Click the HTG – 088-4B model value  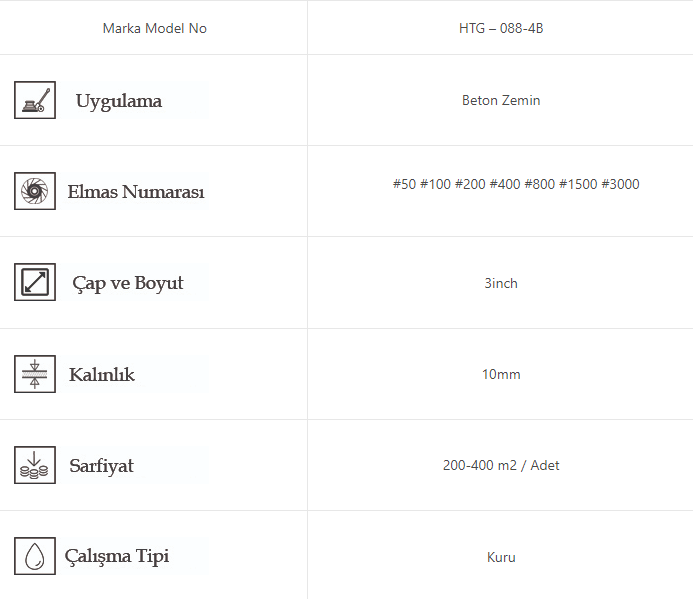point(500,28)
